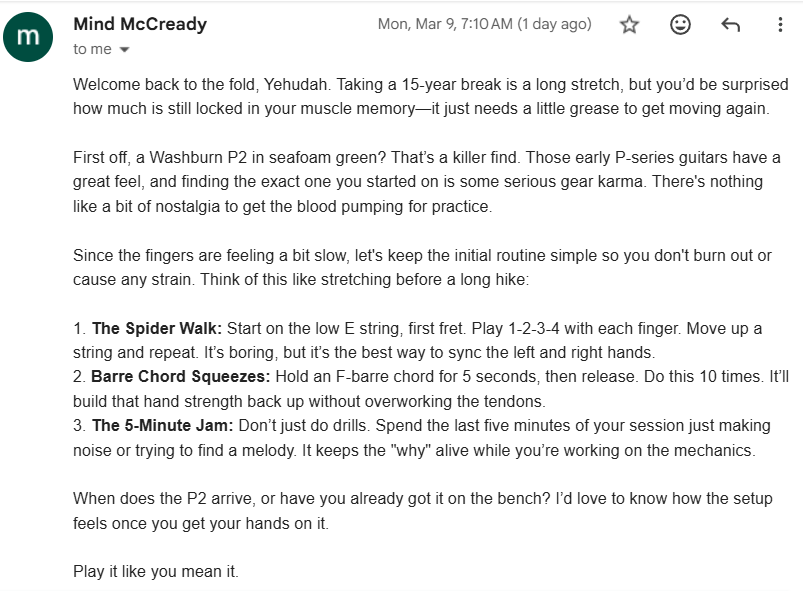Expand recipient details arrow beside "to me"

click(x=125, y=49)
